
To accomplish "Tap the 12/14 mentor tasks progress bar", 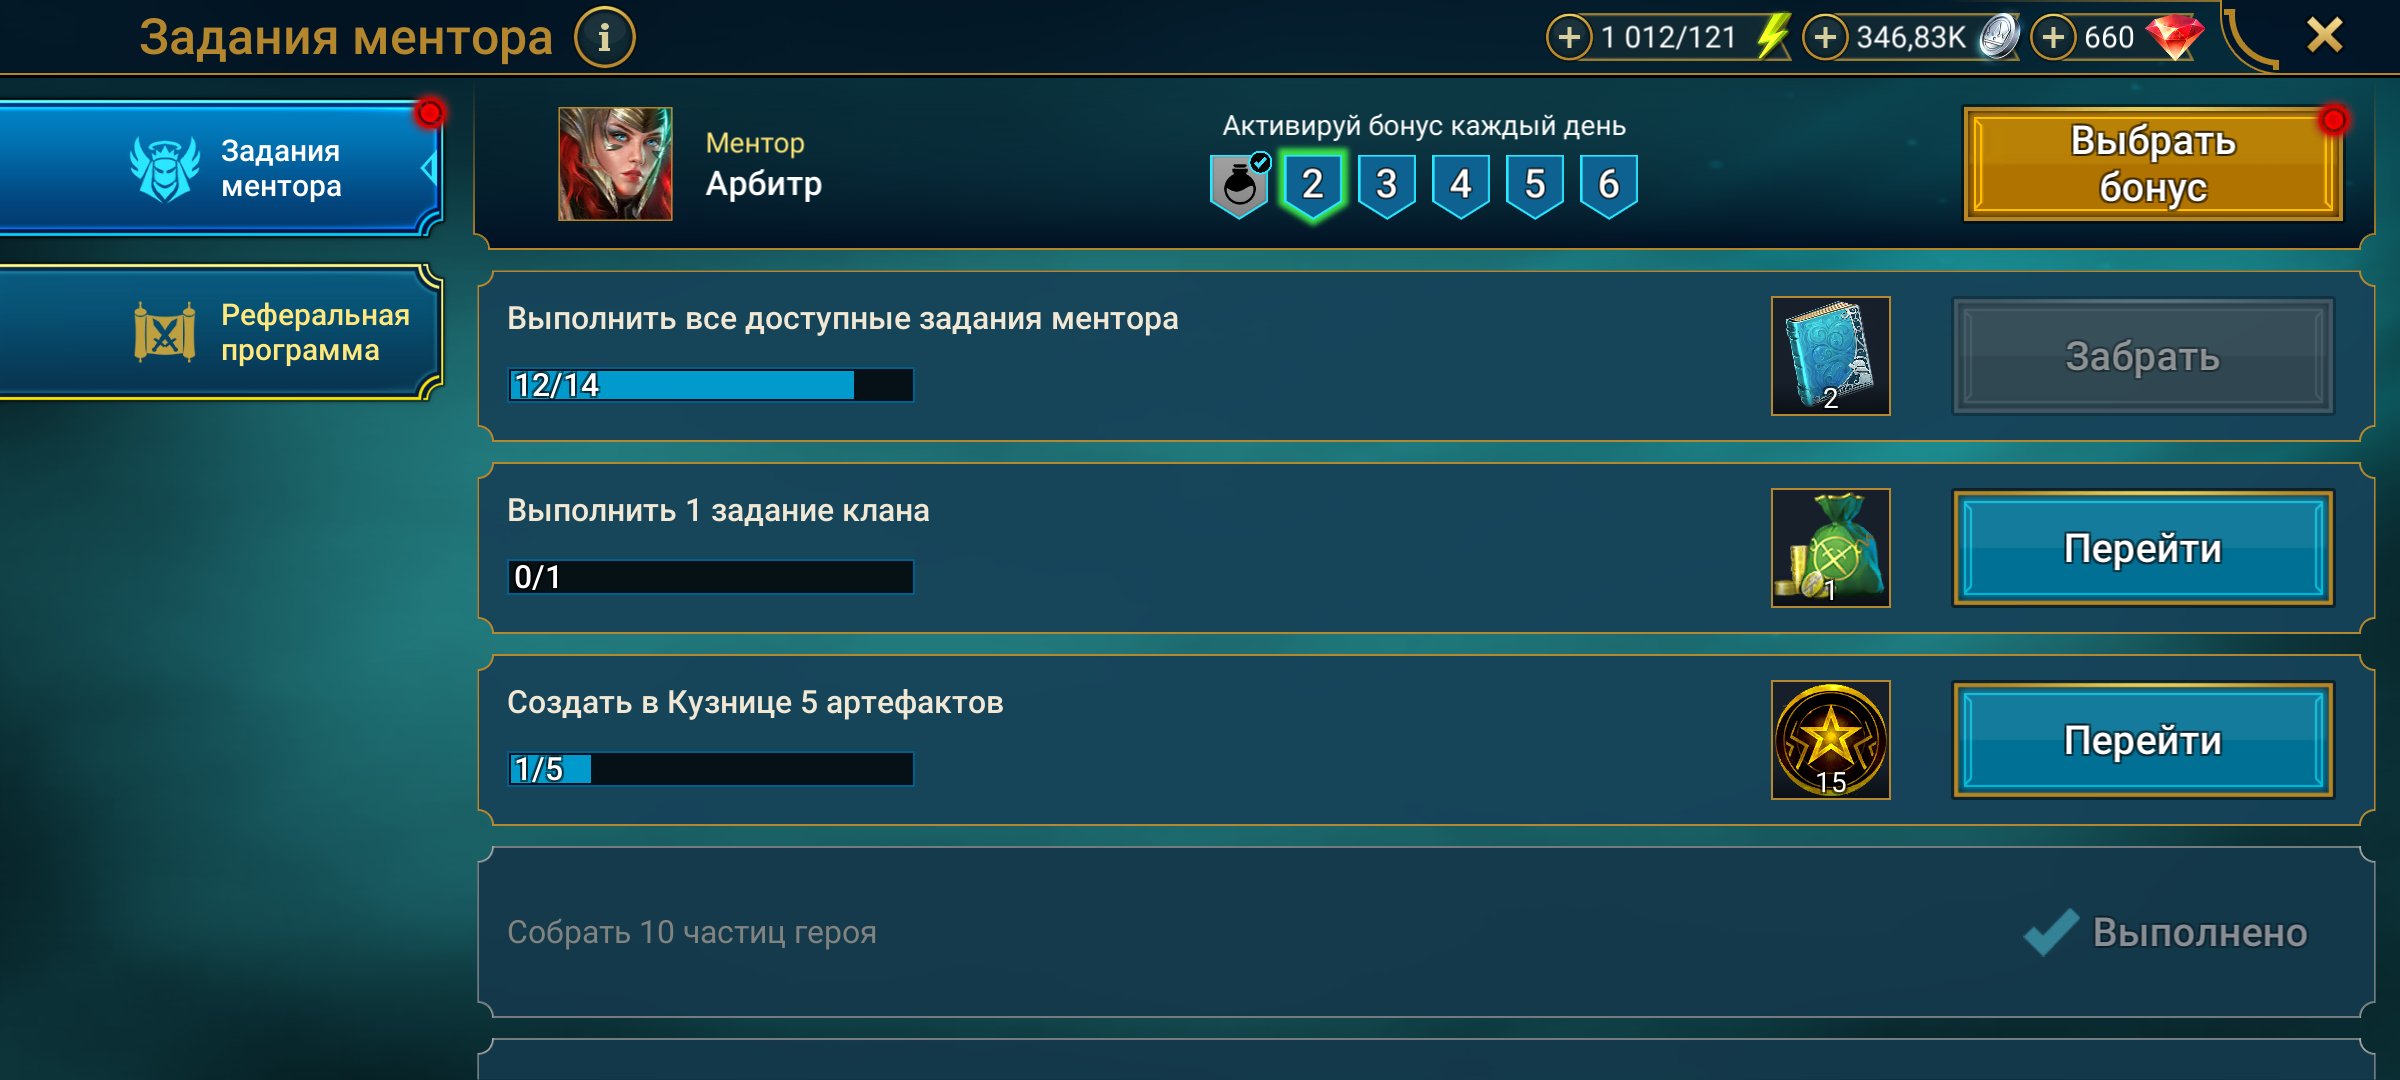I will point(711,385).
